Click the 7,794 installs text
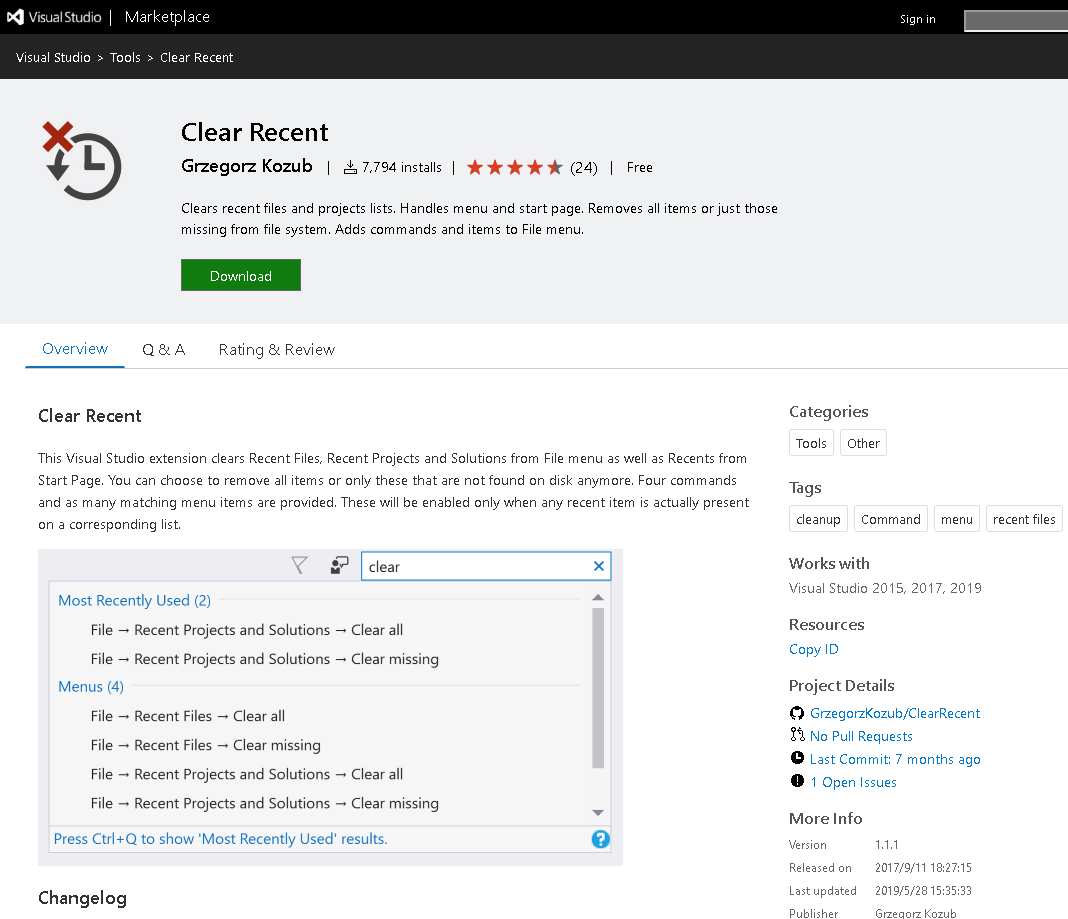Viewport: 1068px width, 919px height. click(x=401, y=168)
